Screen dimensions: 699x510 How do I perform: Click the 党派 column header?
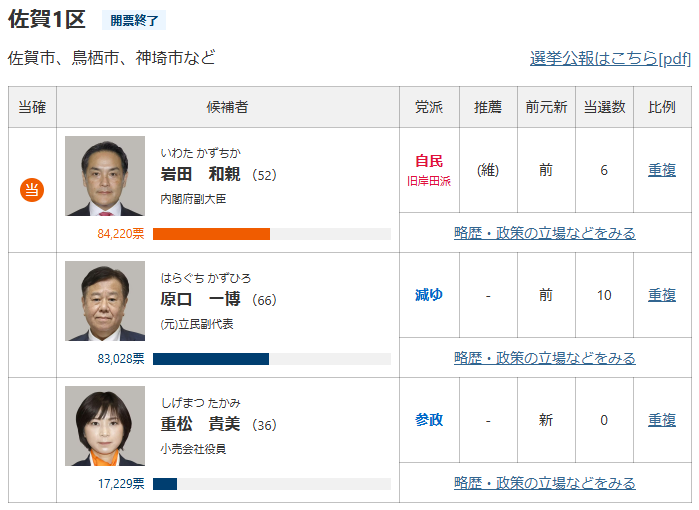point(429,107)
